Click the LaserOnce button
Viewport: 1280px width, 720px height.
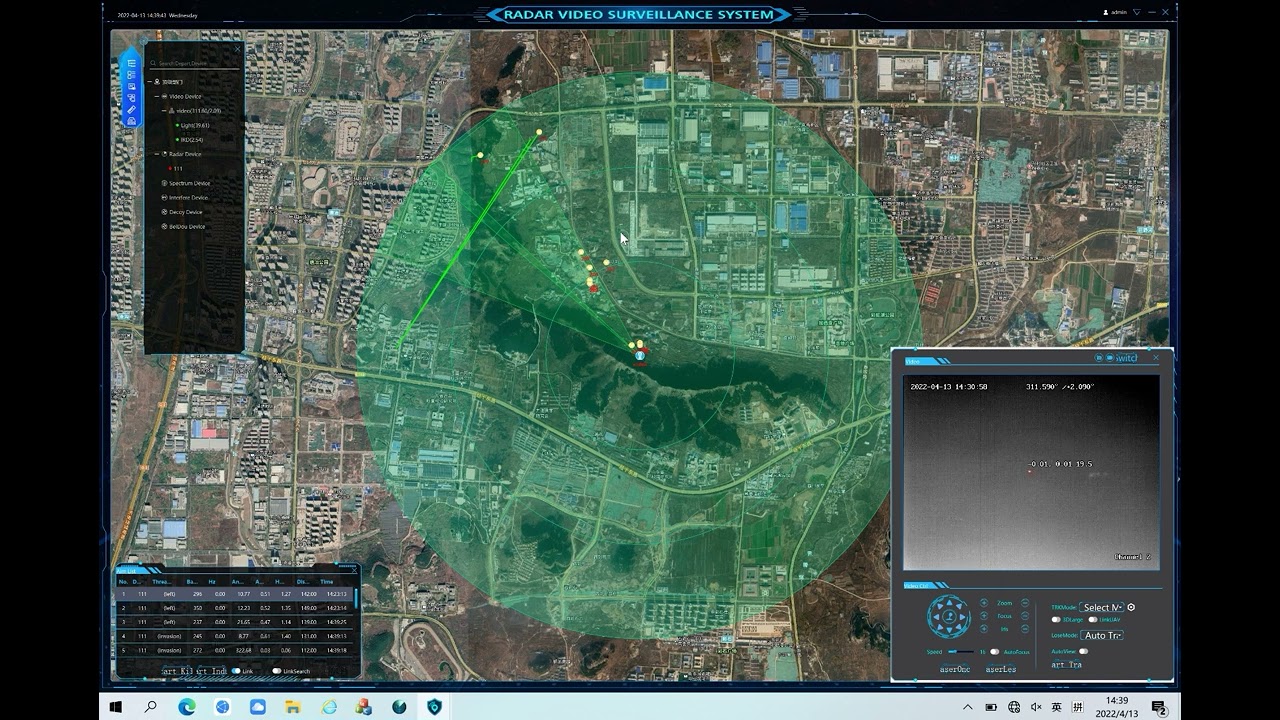[x=955, y=669]
